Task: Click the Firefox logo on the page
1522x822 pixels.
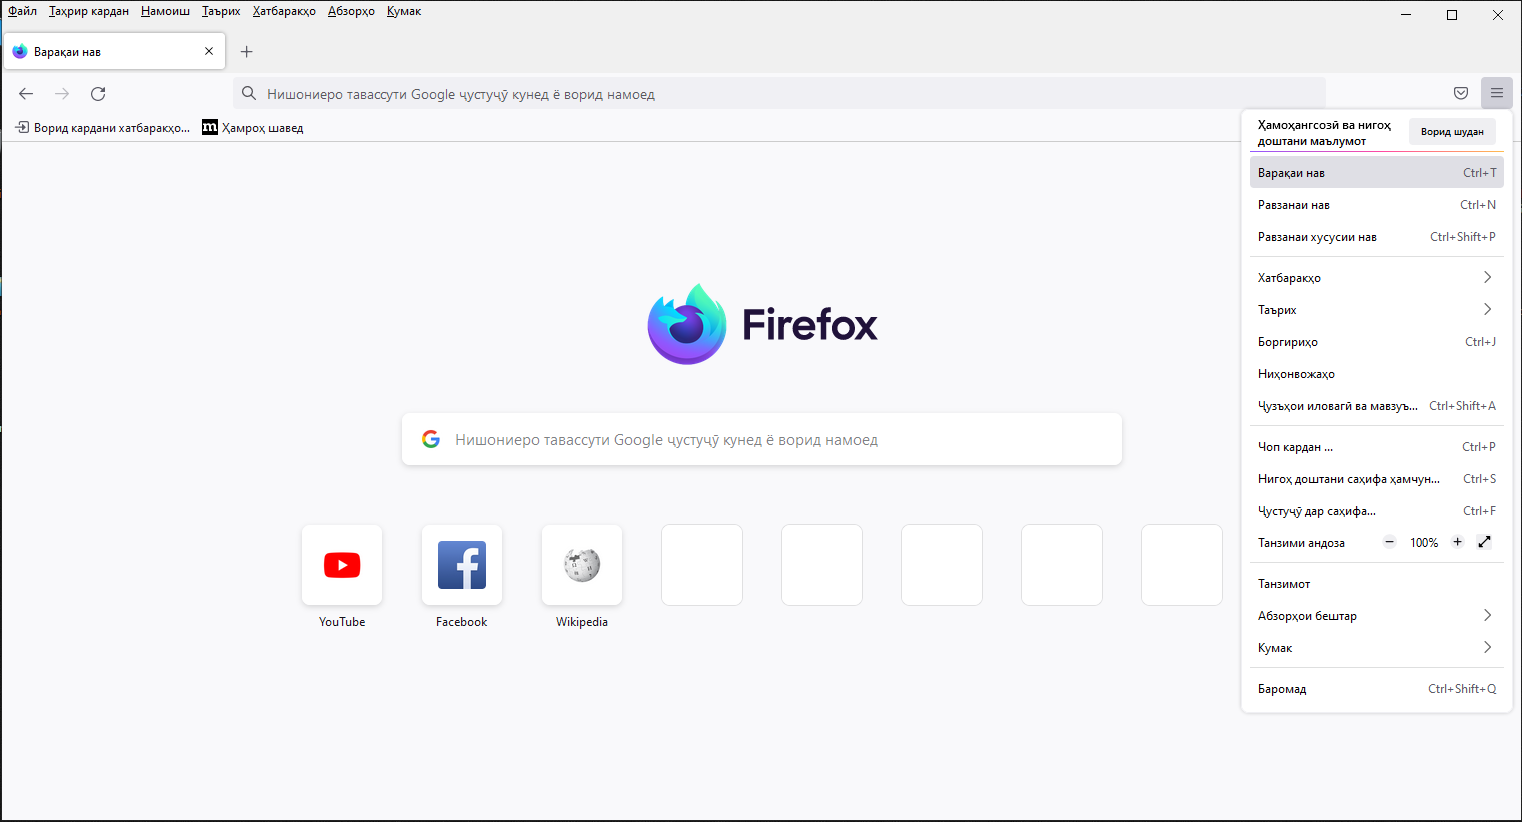Action: pos(762,324)
